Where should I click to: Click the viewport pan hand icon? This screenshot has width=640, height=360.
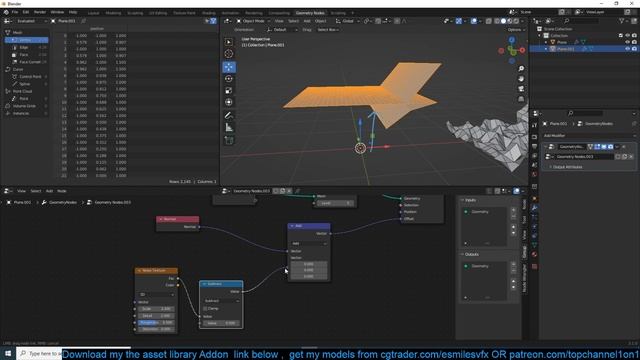521,79
